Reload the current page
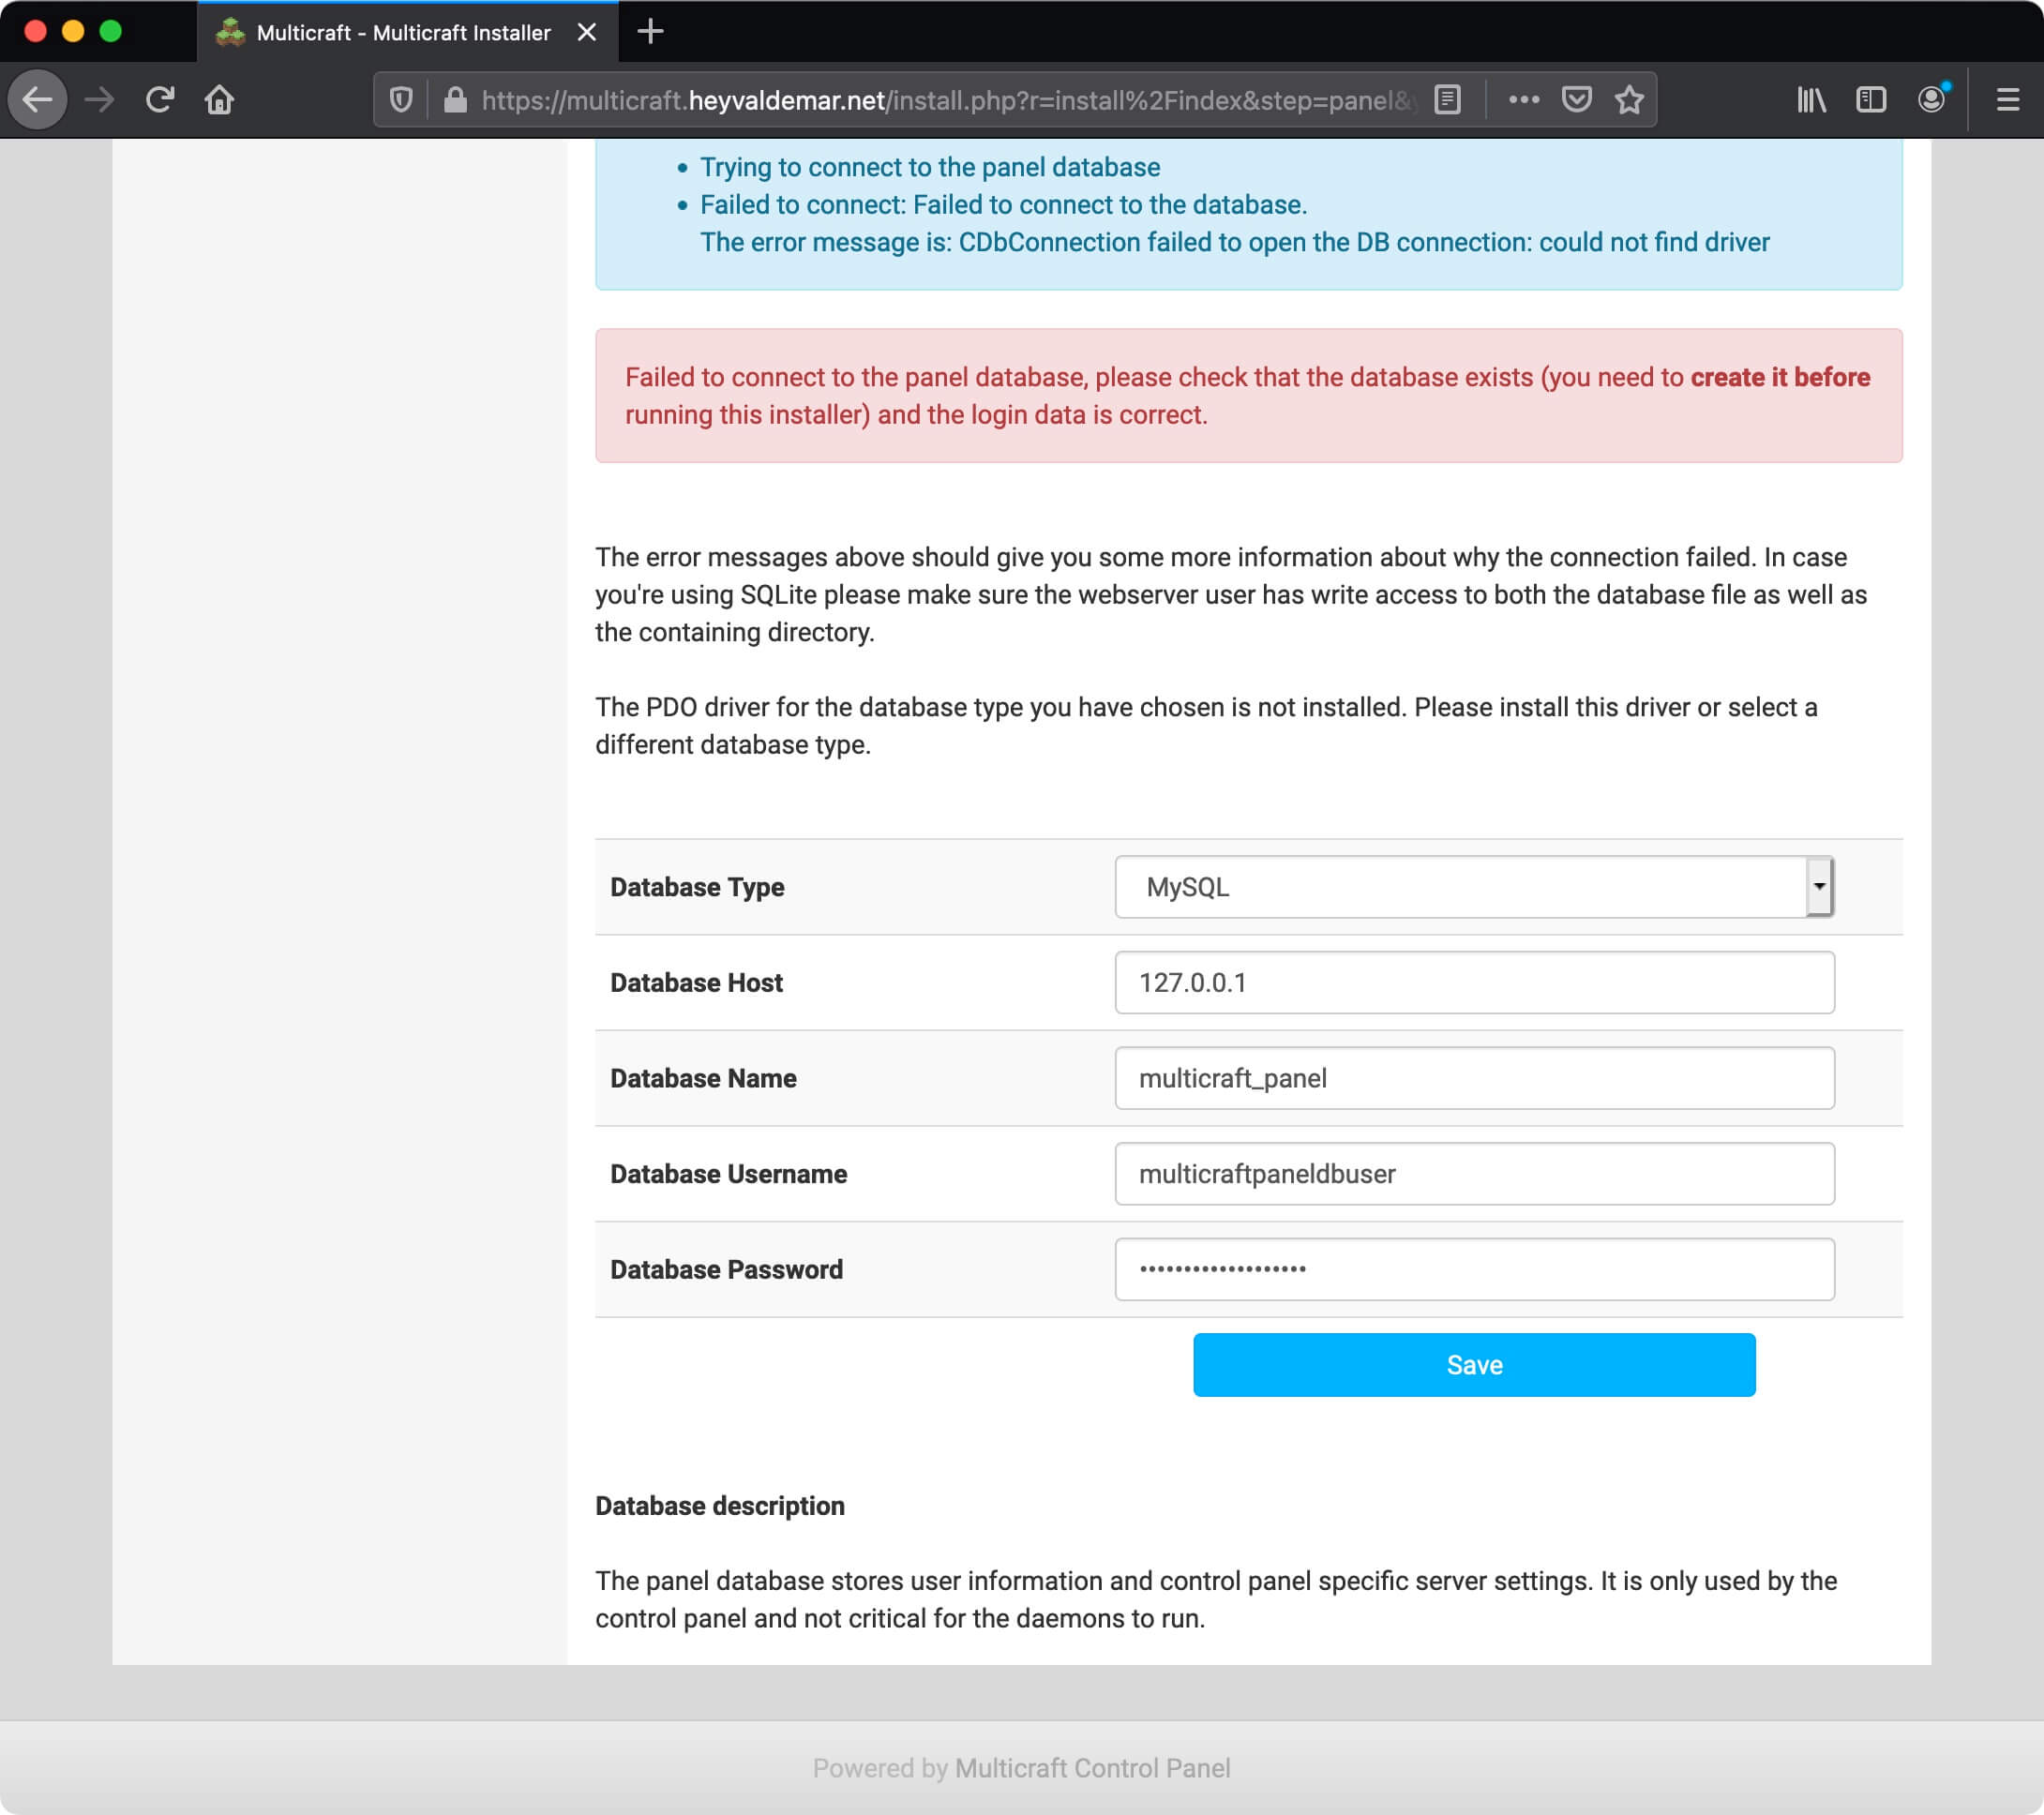2044x1815 pixels. [160, 100]
